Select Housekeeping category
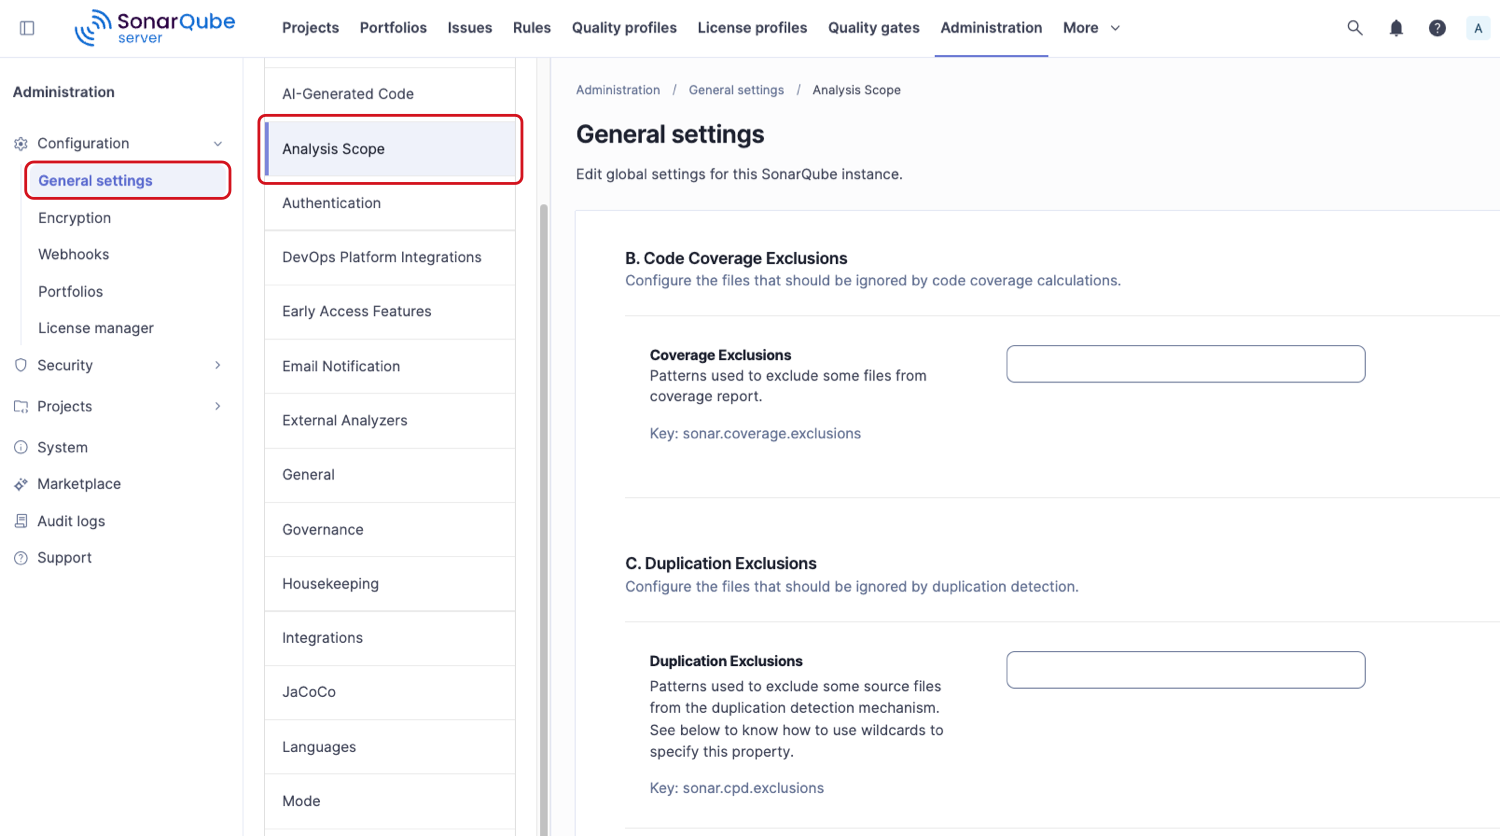The height and width of the screenshot is (836, 1500). click(x=390, y=584)
